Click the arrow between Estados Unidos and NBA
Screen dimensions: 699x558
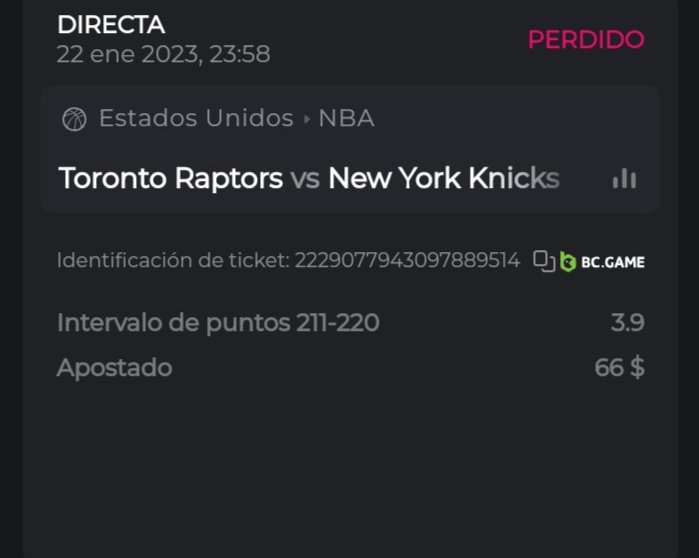tap(306, 119)
